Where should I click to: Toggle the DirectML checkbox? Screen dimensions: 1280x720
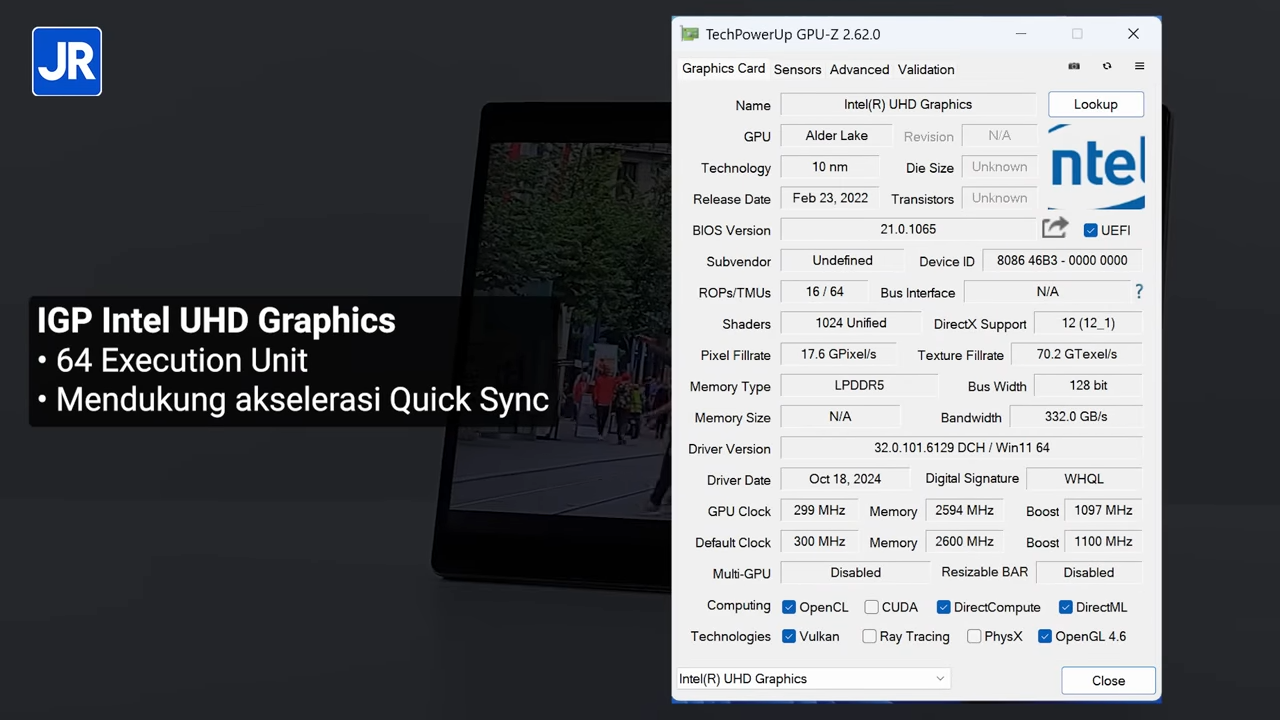pos(1066,607)
